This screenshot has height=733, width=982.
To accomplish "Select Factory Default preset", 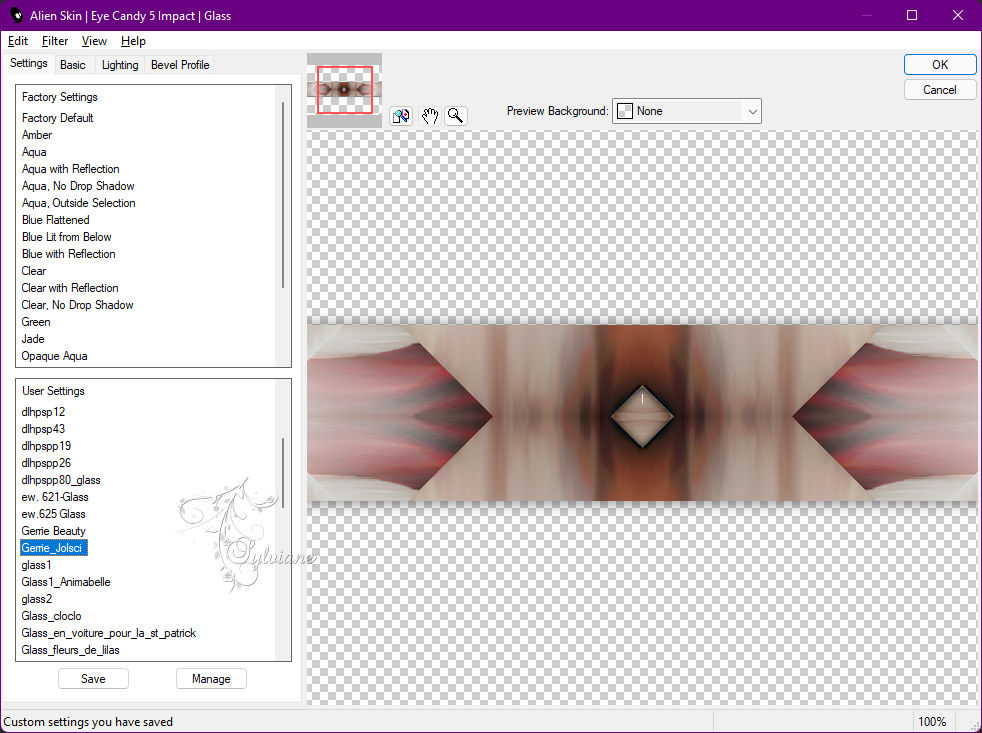I will pos(57,118).
